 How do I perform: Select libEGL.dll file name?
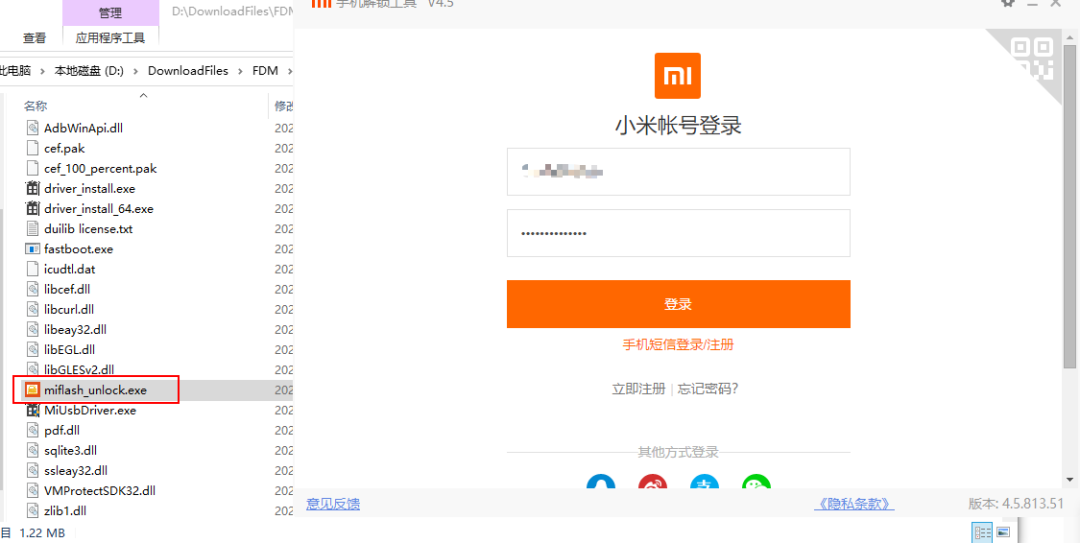pos(69,349)
